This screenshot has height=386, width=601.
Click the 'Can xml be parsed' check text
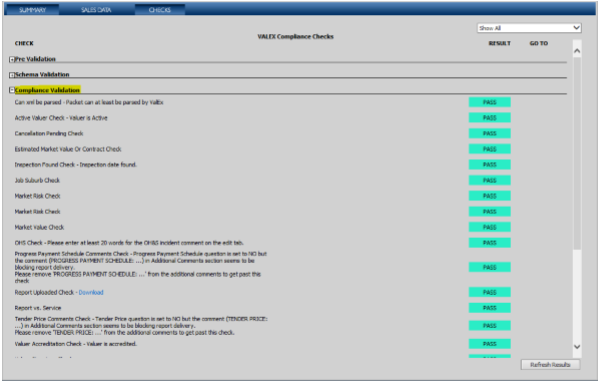89,102
